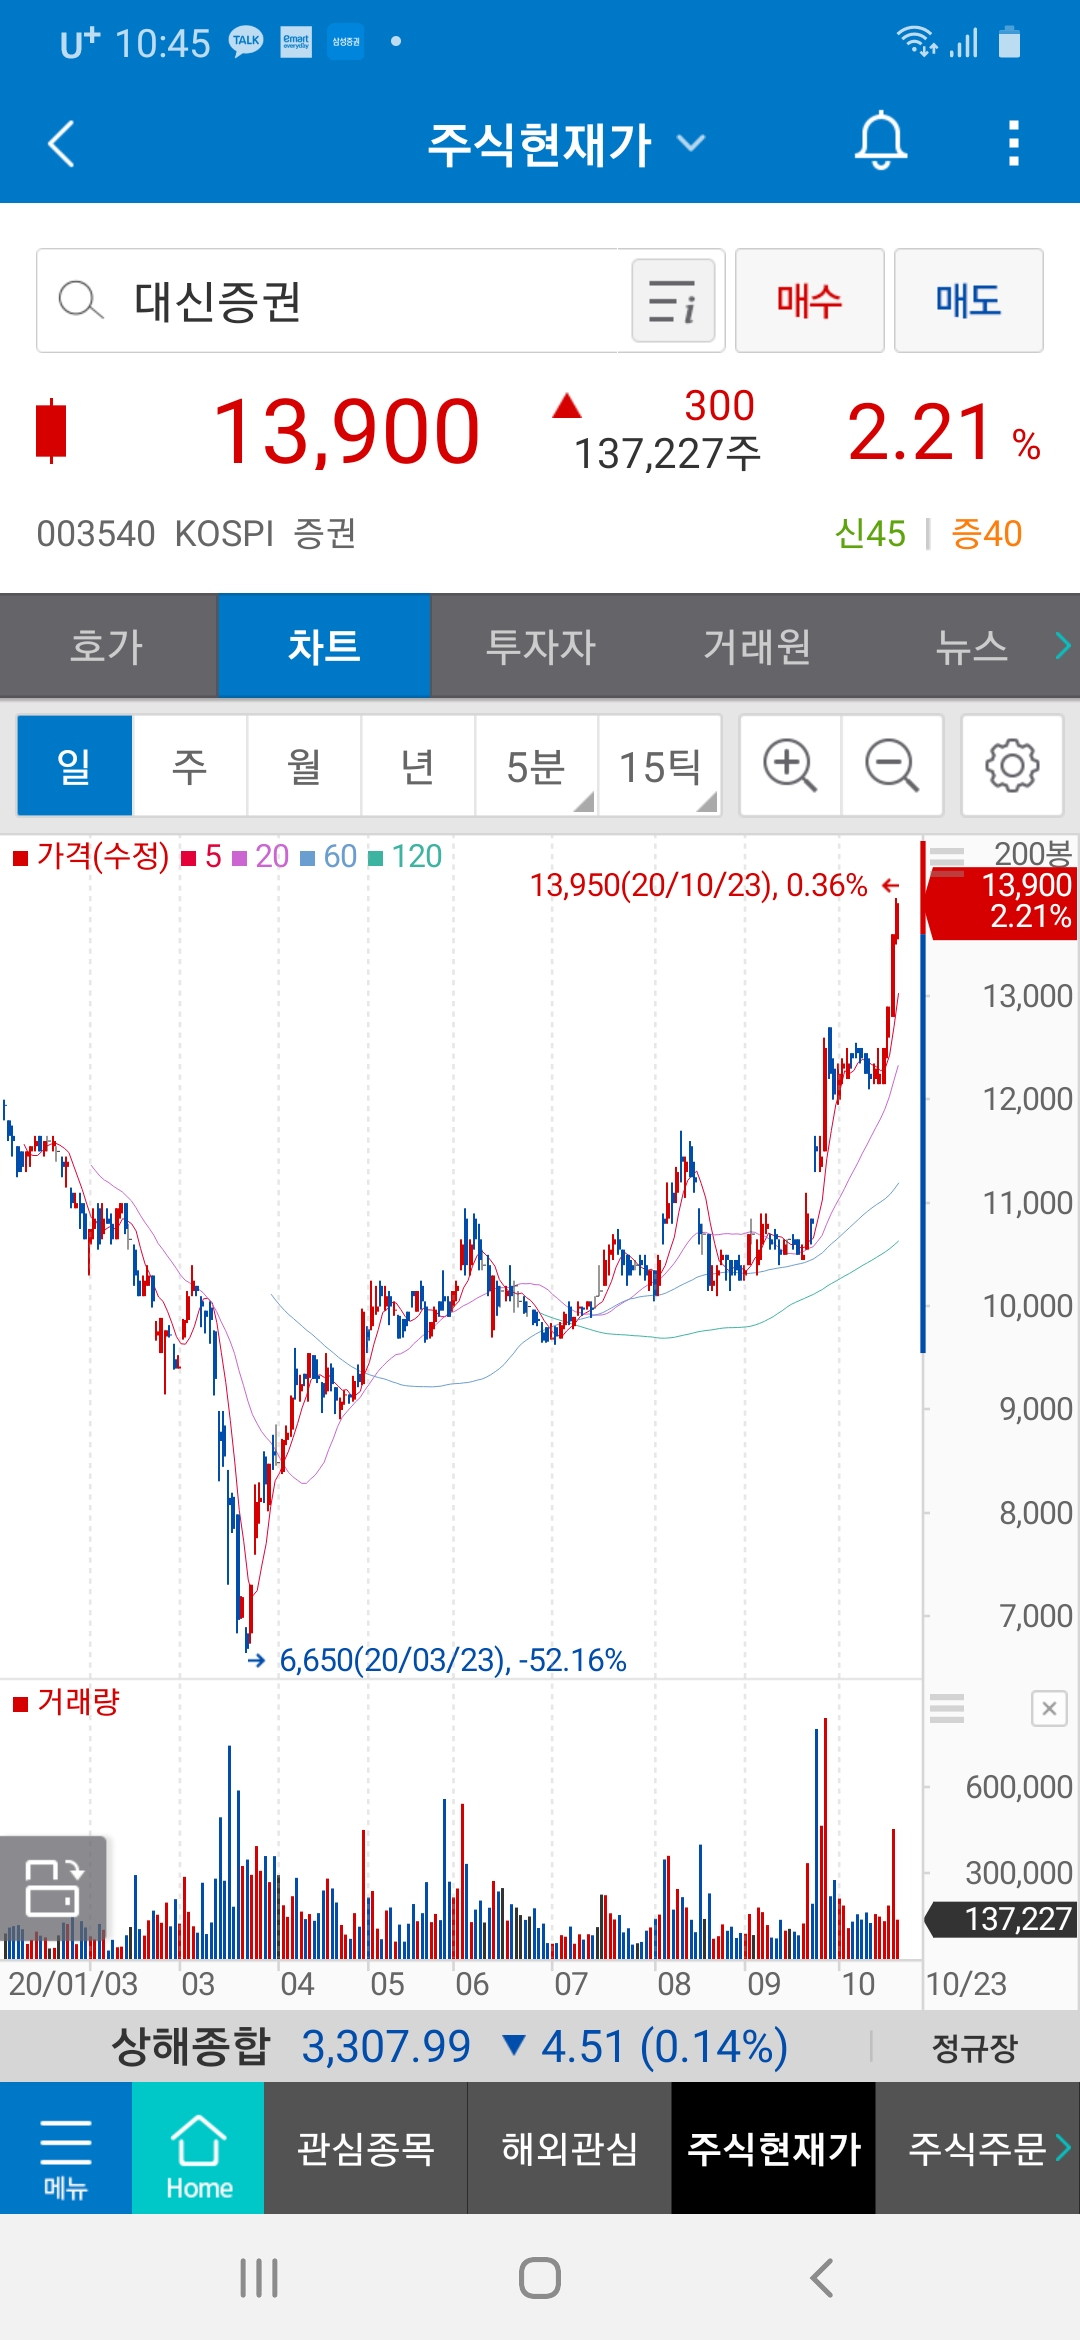Open the 15틱 tick interval dropdown

pos(660,766)
